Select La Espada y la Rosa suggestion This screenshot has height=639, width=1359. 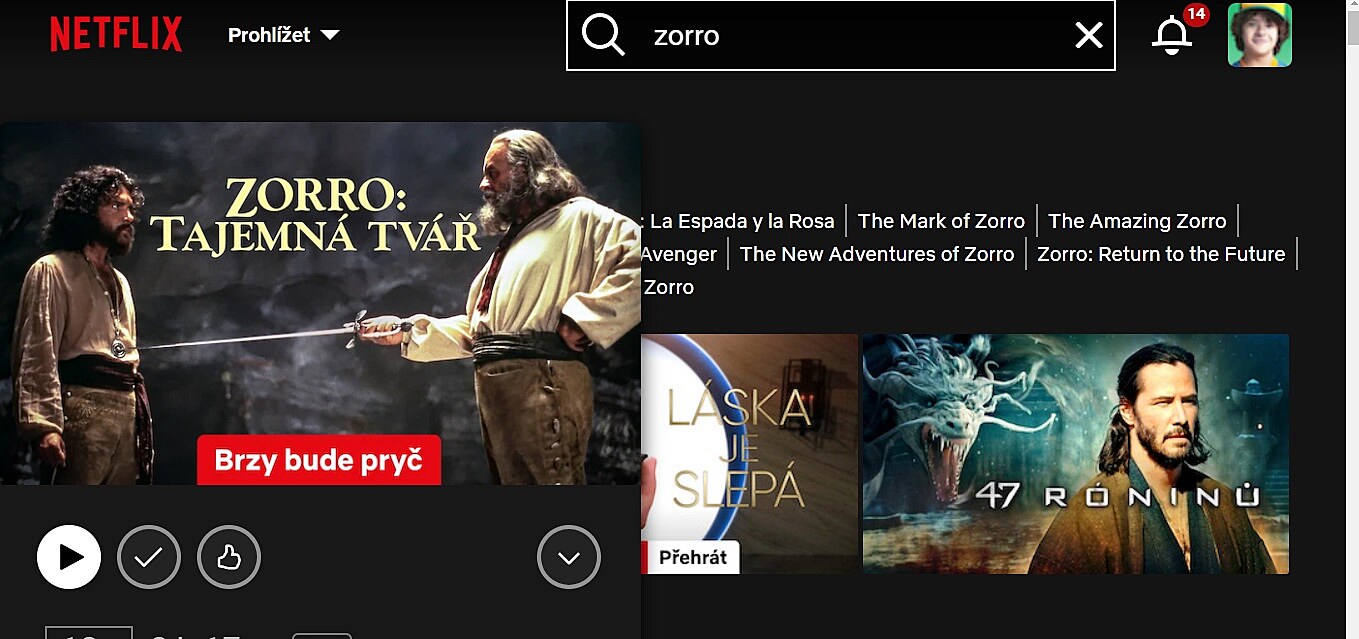742,221
